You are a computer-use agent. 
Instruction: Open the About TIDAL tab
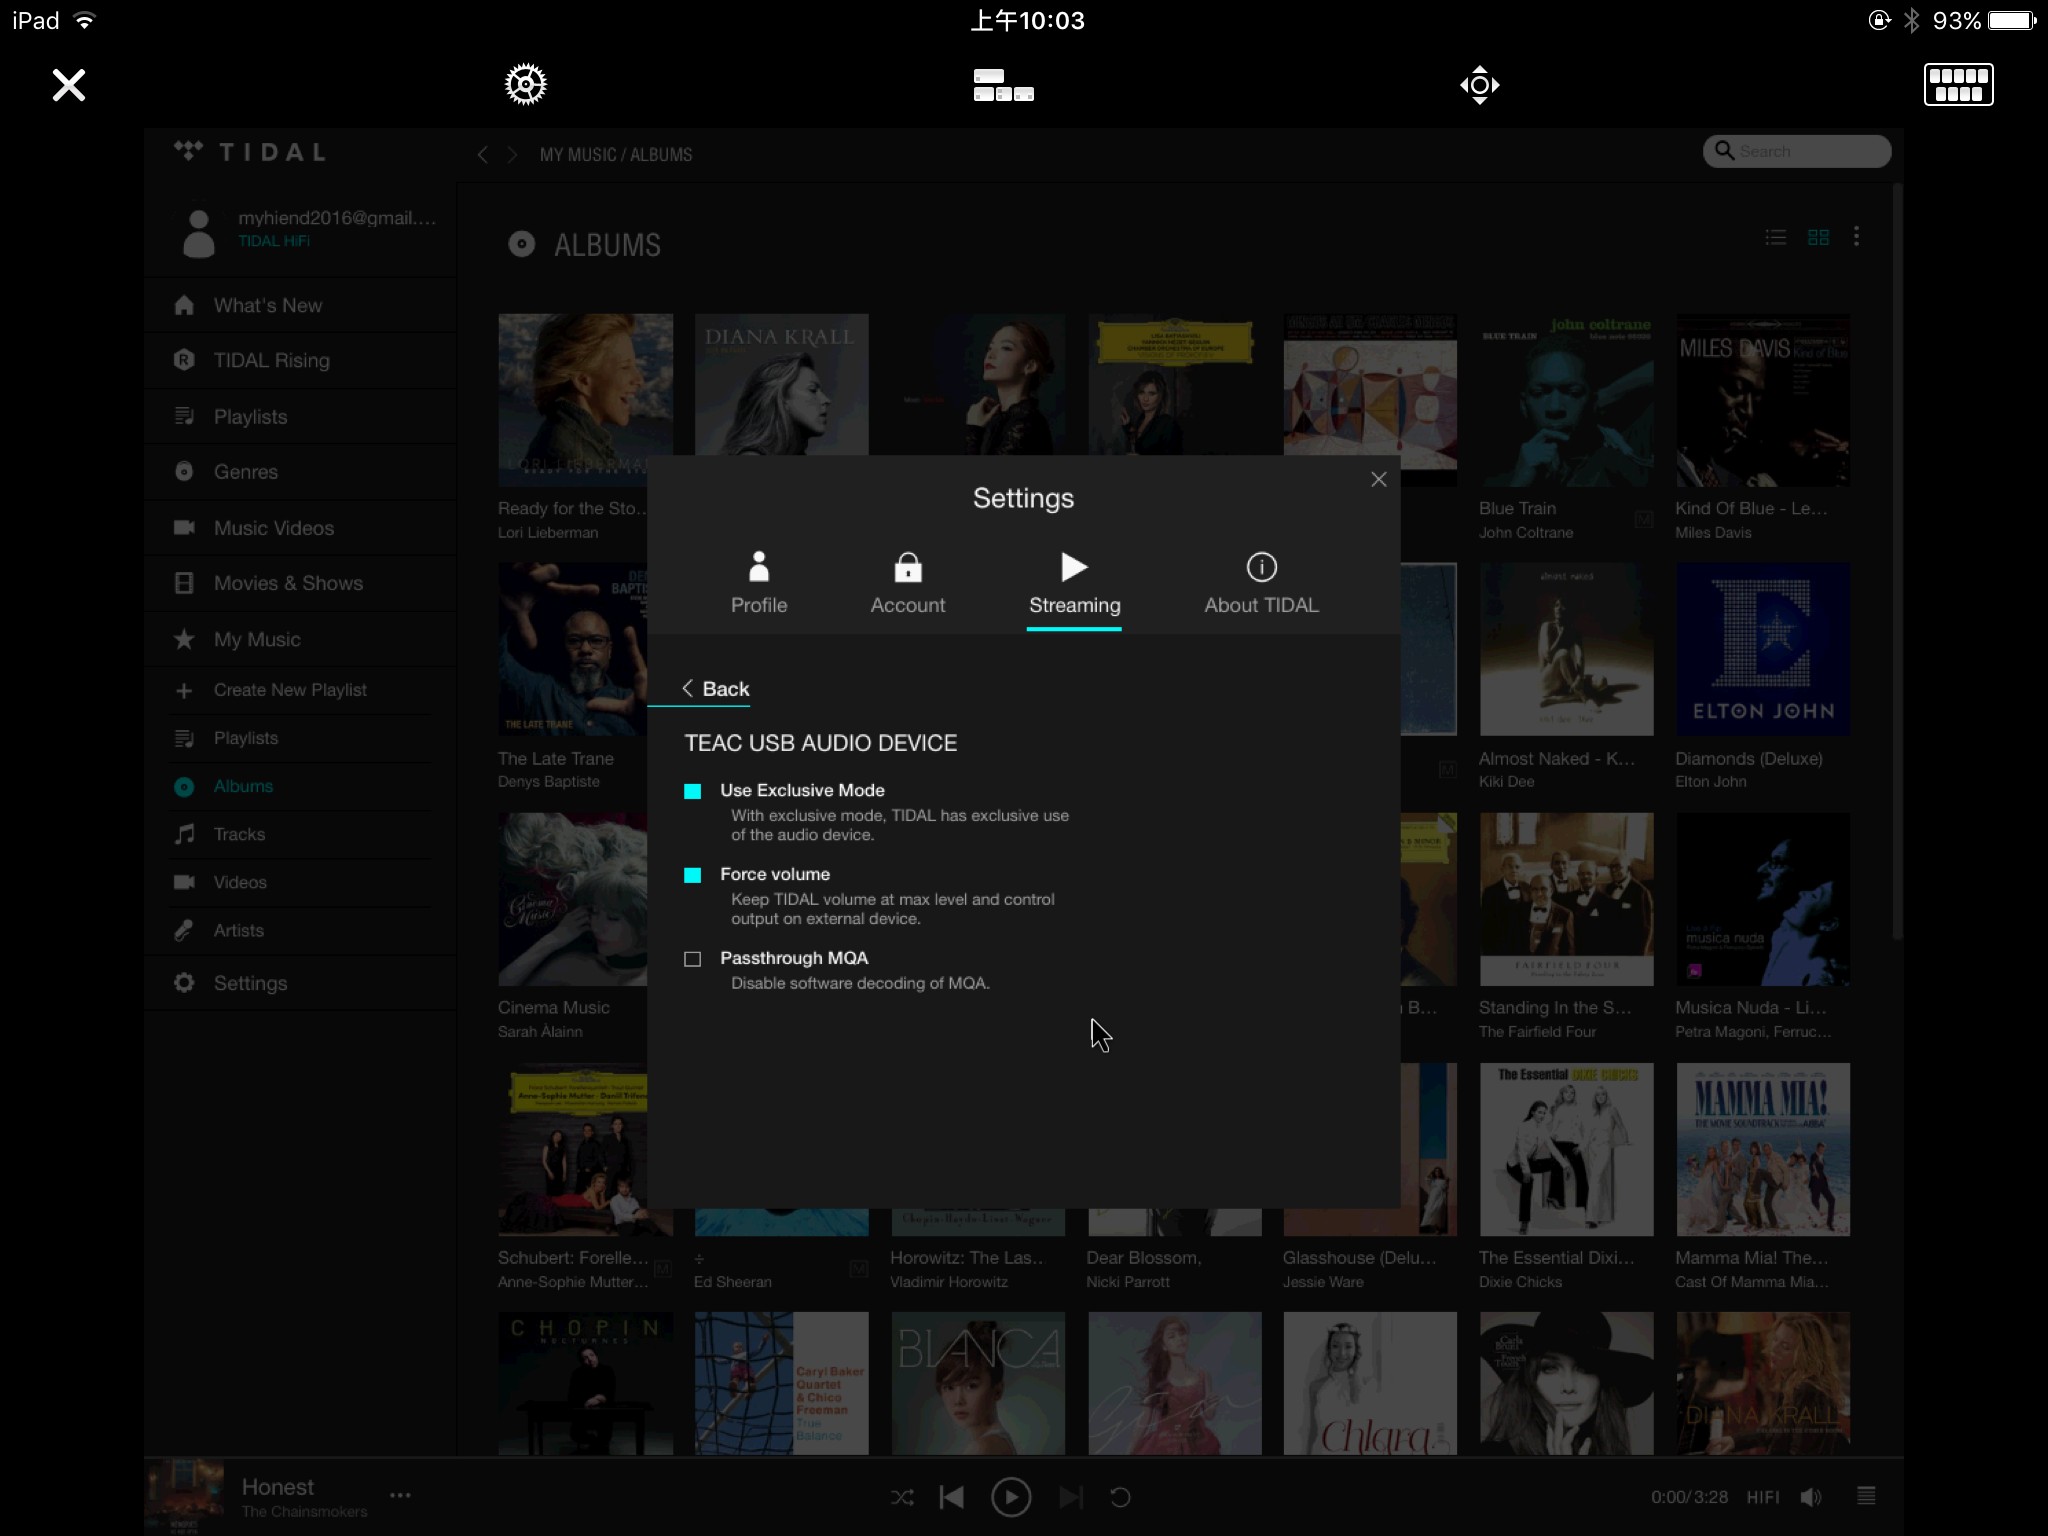[x=1261, y=583]
